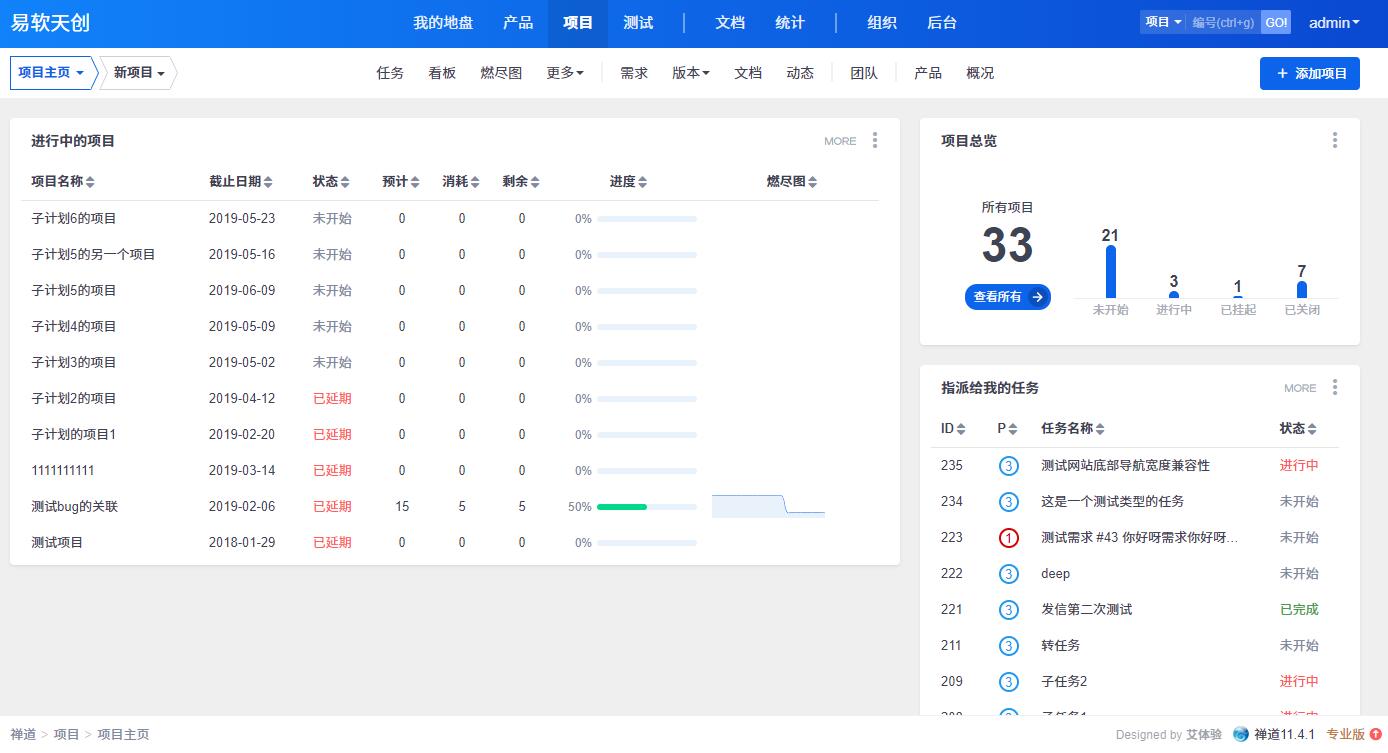1388x753 pixels.
Task: Sort projects by 截止日期 column arrows
Action: tap(268, 182)
